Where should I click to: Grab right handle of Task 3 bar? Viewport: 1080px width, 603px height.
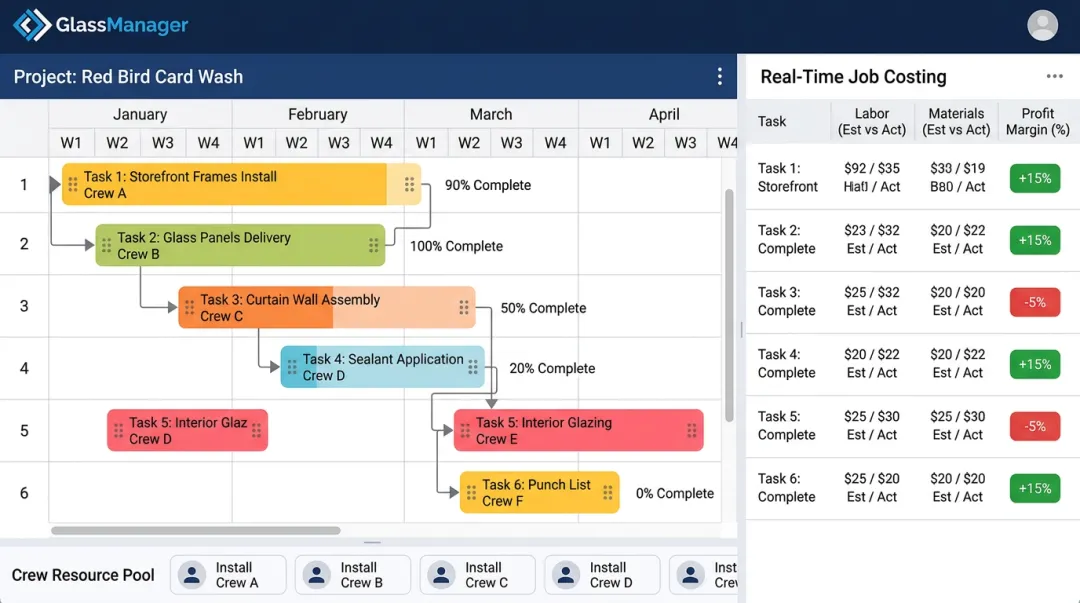[464, 307]
